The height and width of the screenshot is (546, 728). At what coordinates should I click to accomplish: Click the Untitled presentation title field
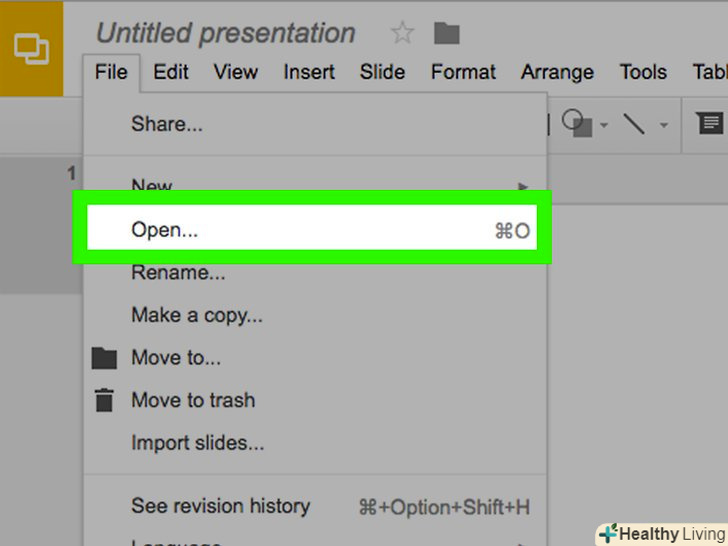point(225,33)
